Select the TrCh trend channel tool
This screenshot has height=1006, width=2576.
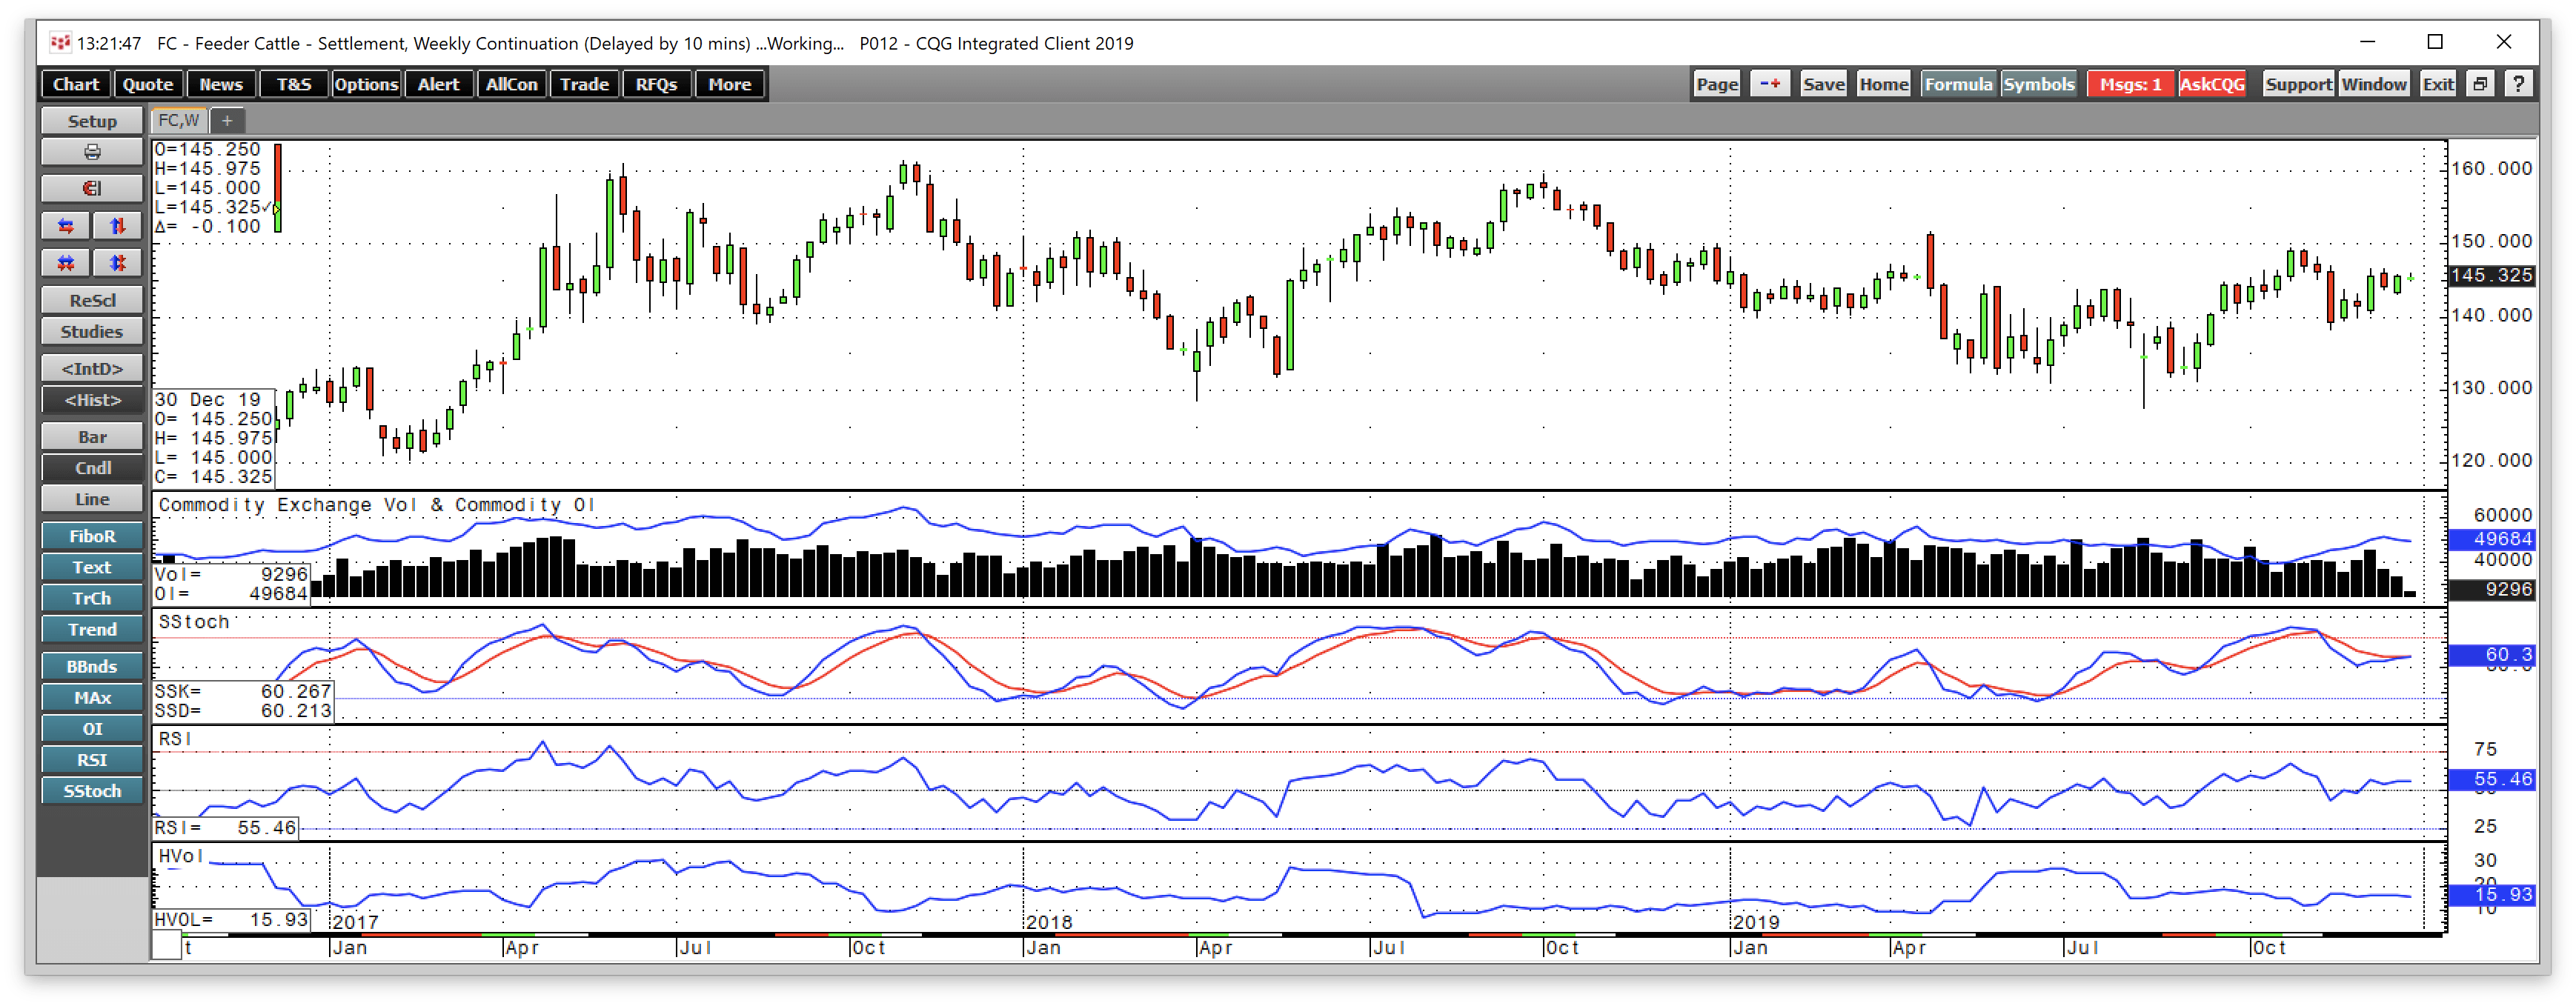click(x=92, y=598)
